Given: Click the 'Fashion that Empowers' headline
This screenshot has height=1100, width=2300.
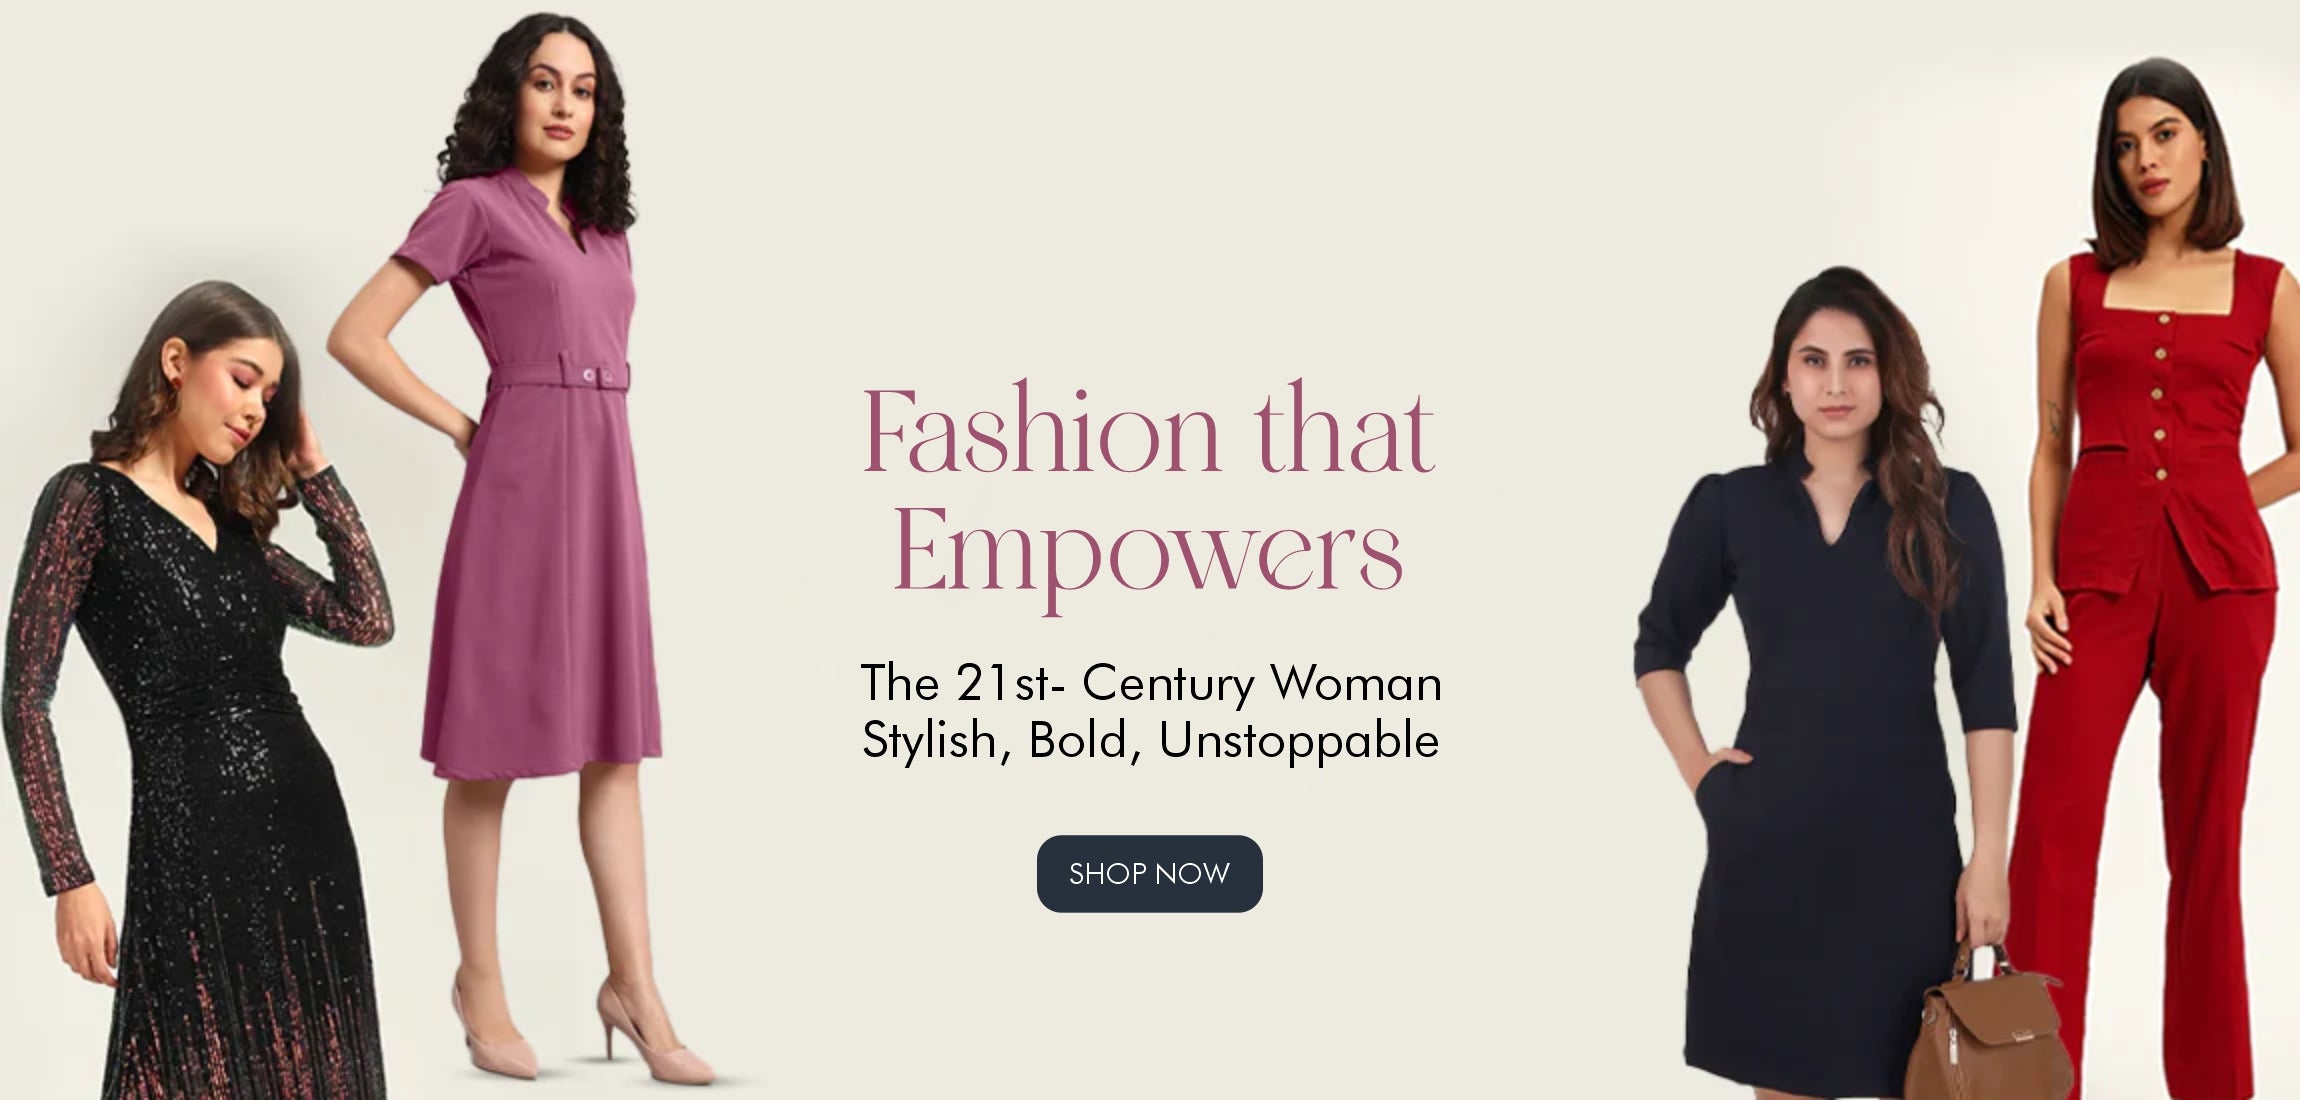Looking at the screenshot, I should coord(1149,494).
